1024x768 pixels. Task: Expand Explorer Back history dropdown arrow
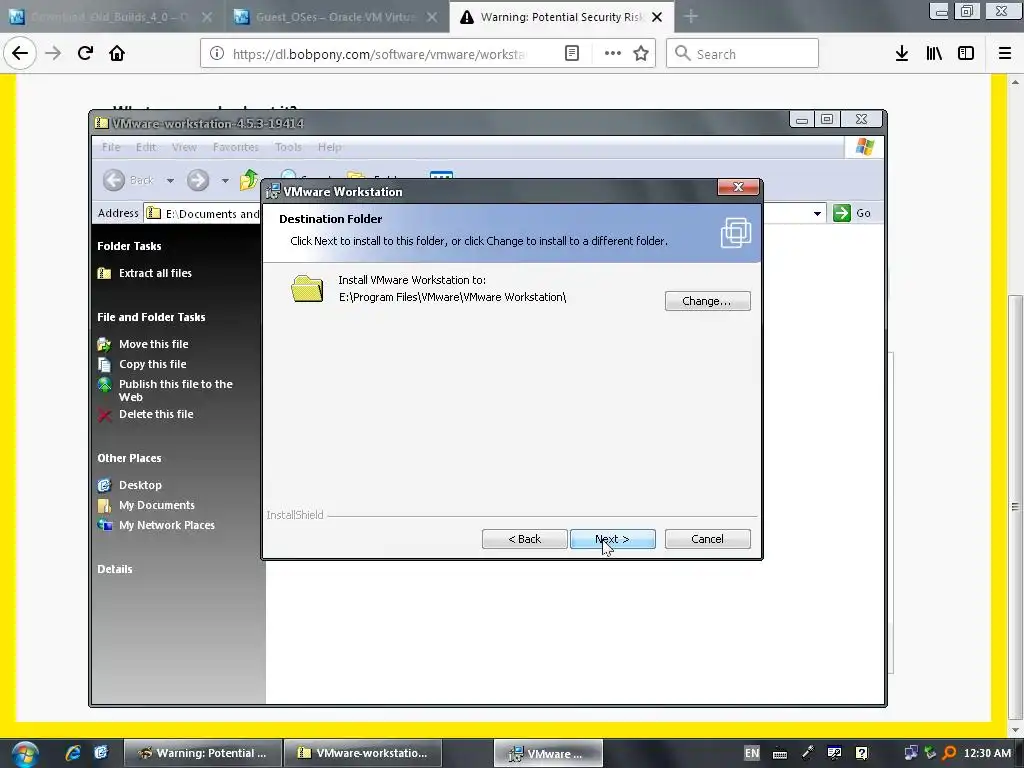point(170,181)
